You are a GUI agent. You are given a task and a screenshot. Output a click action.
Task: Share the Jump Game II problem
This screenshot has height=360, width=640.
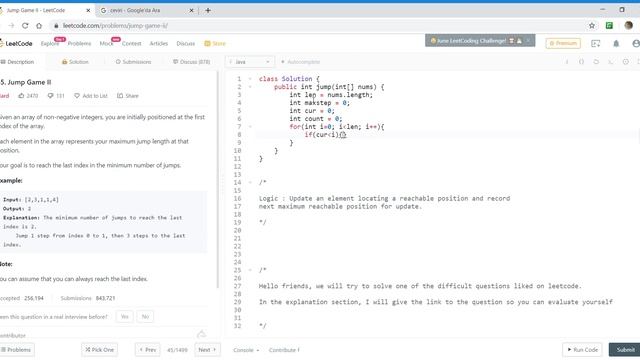(128, 96)
